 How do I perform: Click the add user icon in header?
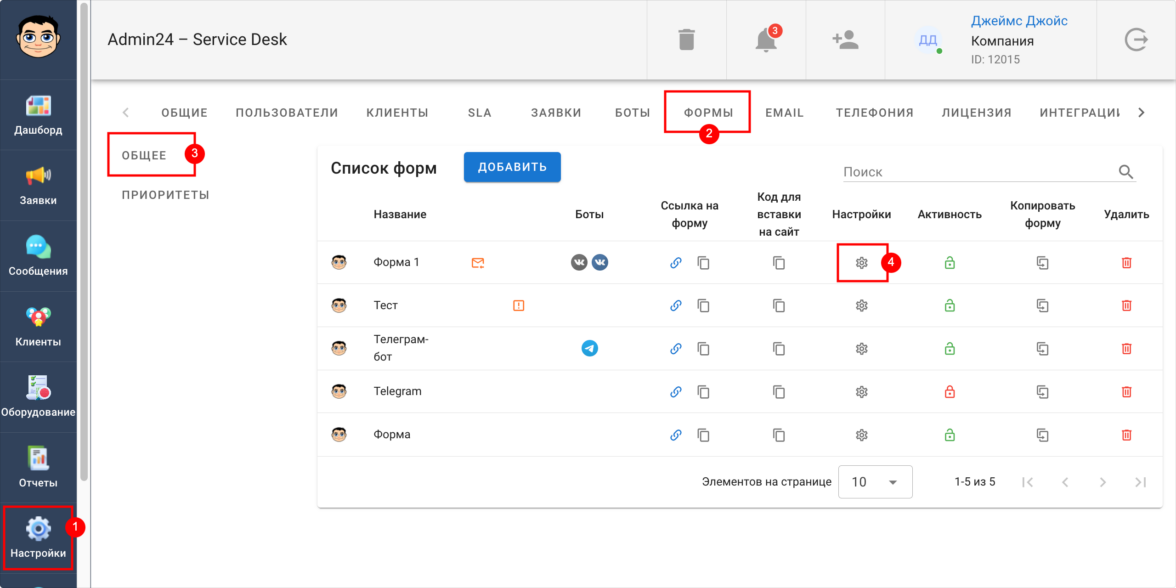845,40
